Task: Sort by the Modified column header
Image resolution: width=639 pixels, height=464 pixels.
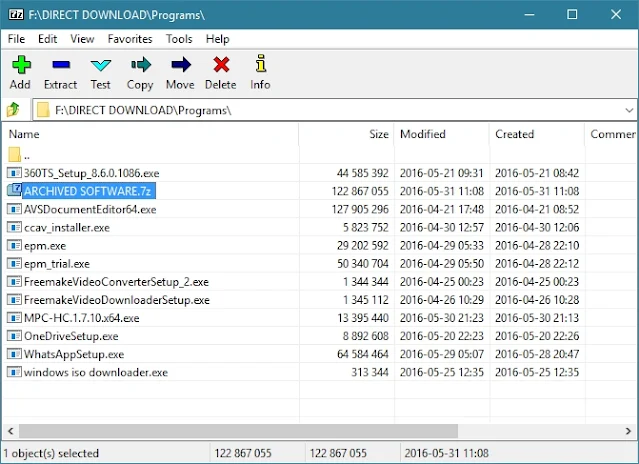Action: [x=442, y=134]
